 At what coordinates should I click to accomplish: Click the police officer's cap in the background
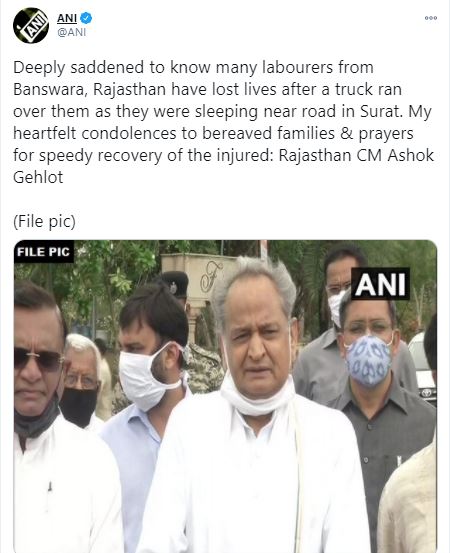[x=175, y=282]
